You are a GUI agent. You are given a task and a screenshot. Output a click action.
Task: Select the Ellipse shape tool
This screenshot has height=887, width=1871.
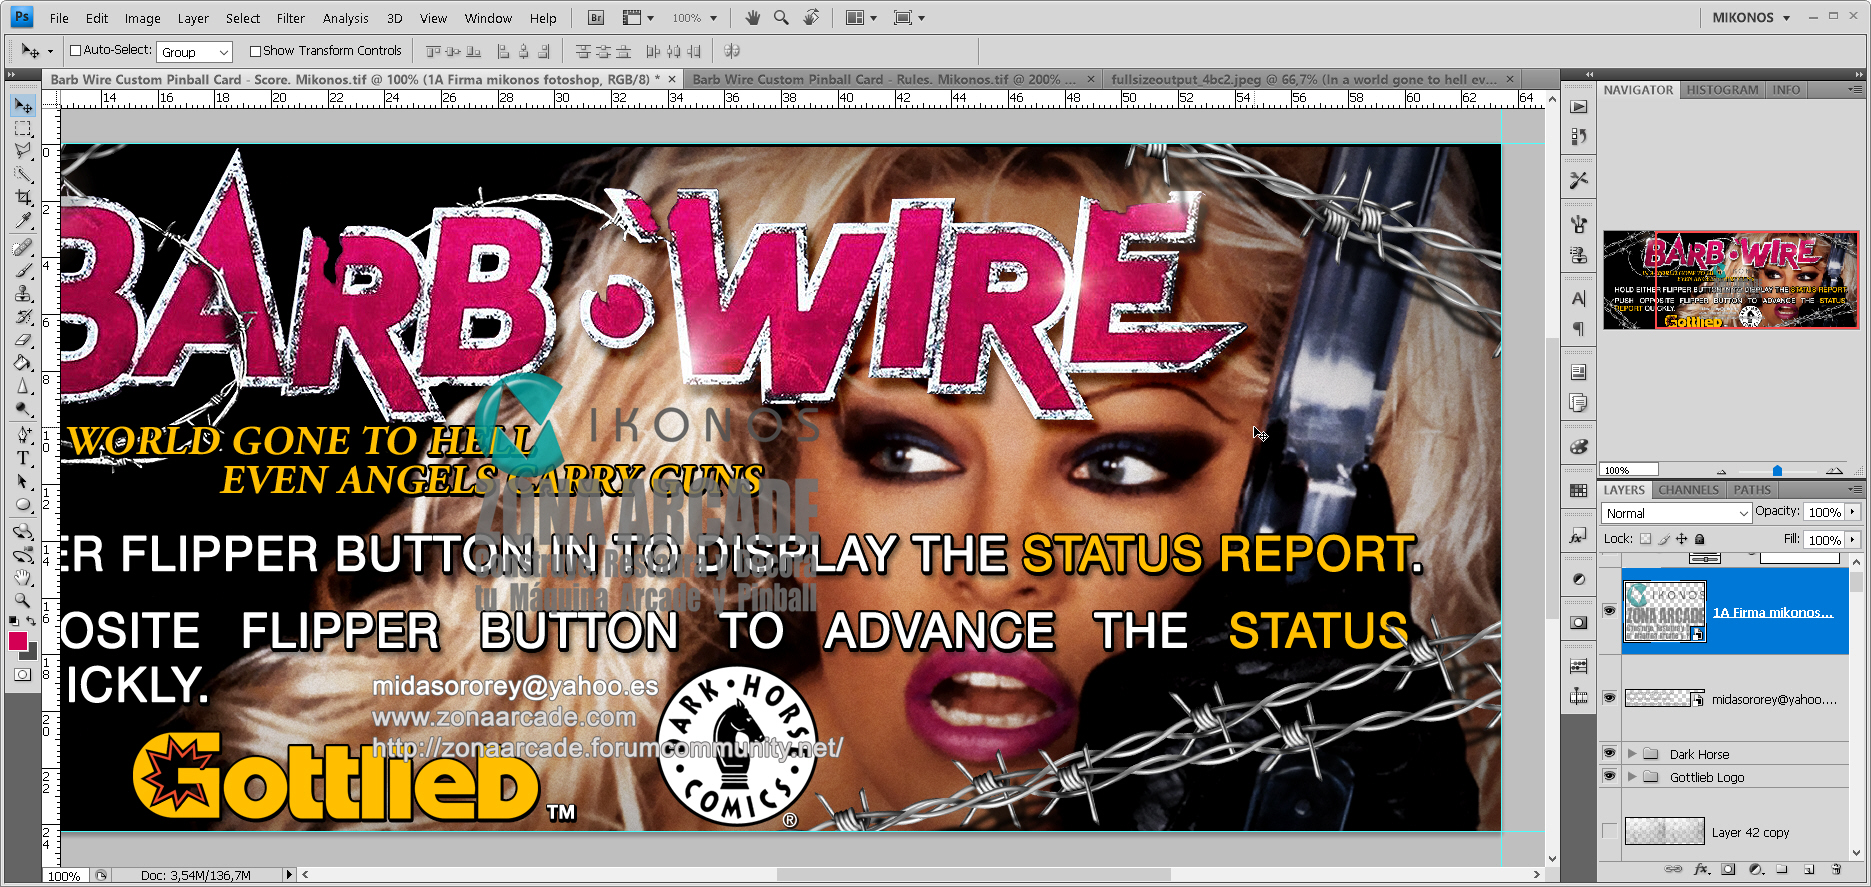point(22,505)
